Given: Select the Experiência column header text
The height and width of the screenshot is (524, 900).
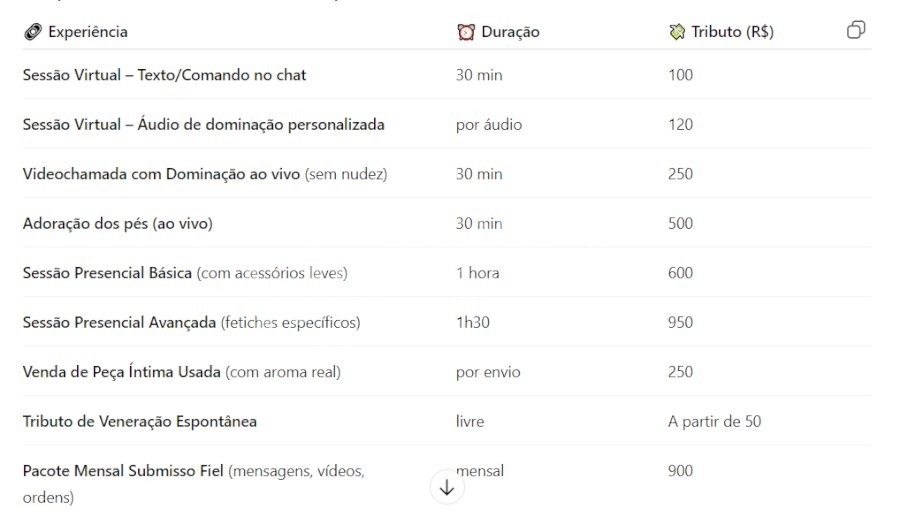Looking at the screenshot, I should tap(88, 32).
